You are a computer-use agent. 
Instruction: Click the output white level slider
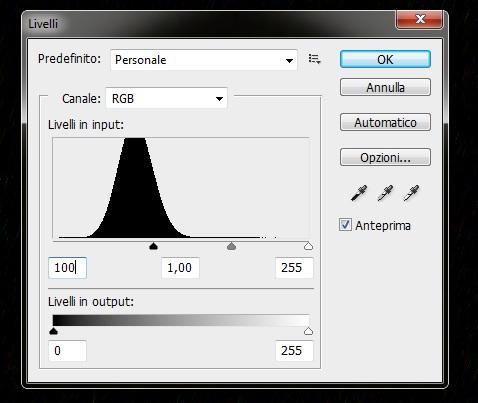(x=309, y=331)
